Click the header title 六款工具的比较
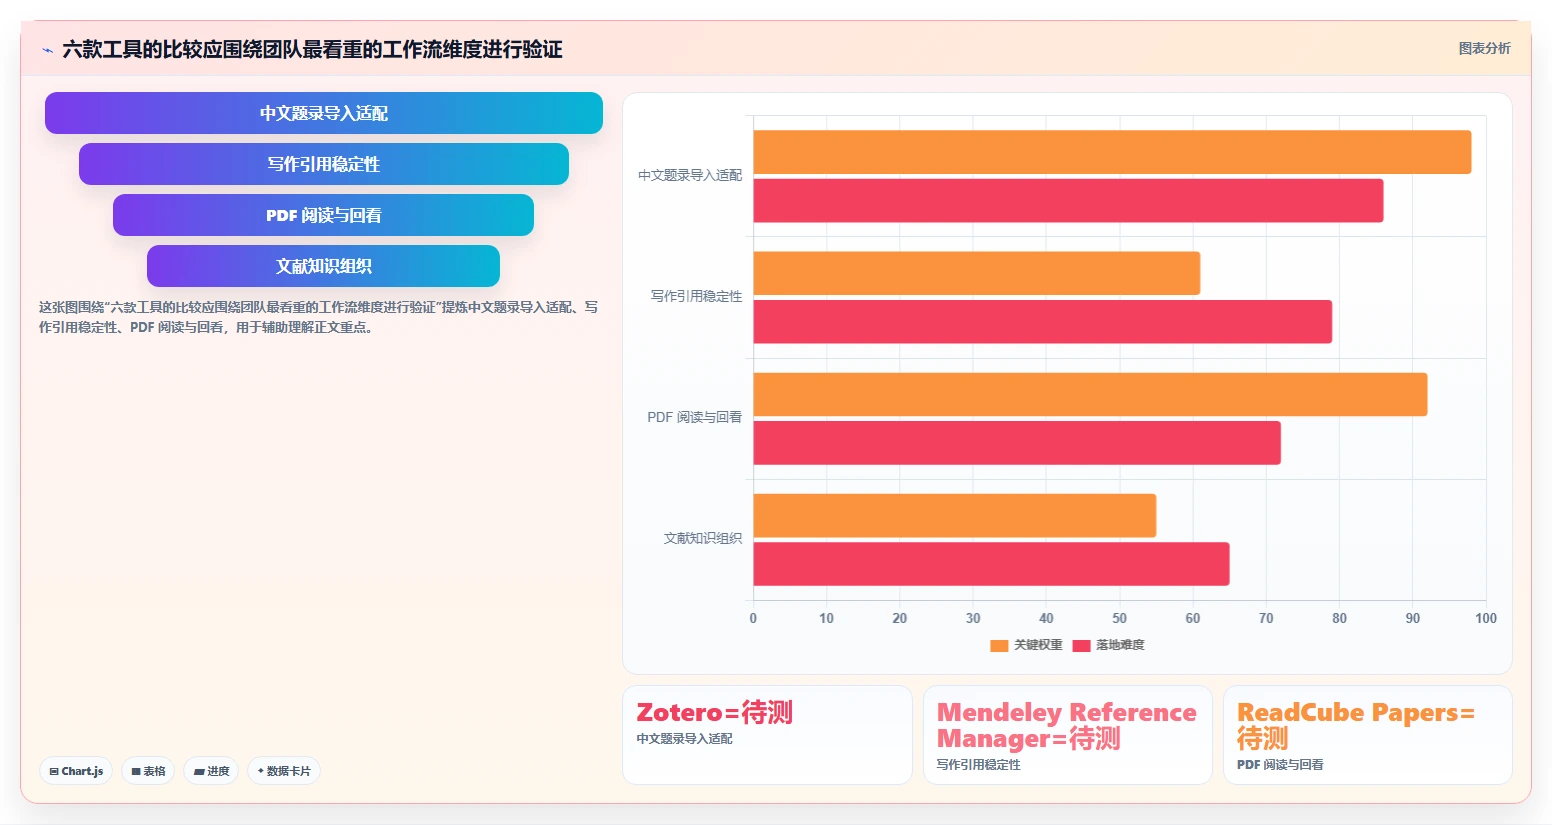Viewport: 1552px width, 825px height. (312, 49)
